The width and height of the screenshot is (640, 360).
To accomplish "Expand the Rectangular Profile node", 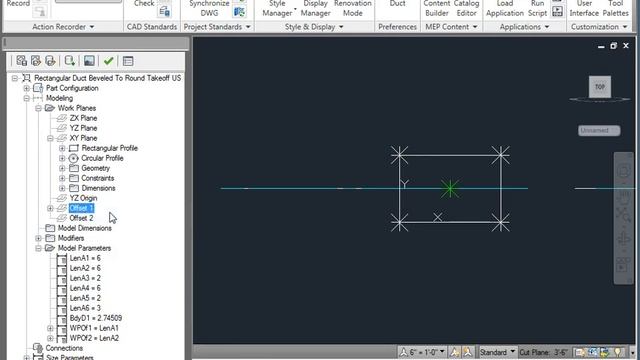I will (62, 148).
